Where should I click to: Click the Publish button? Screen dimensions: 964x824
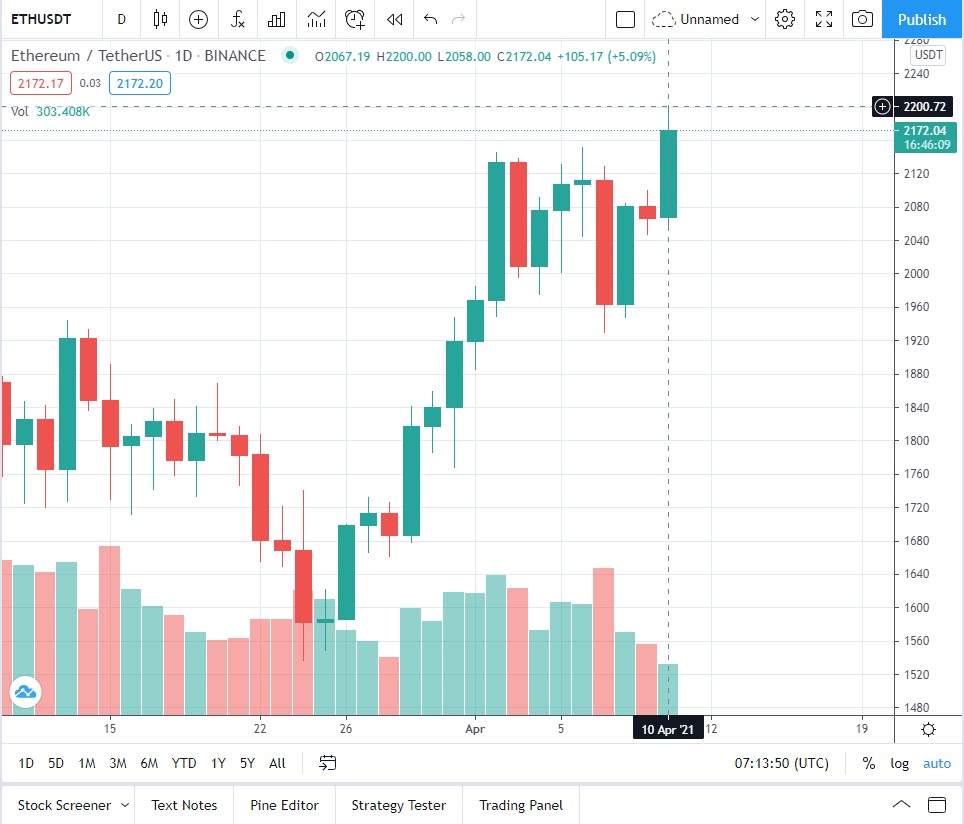[x=922, y=19]
